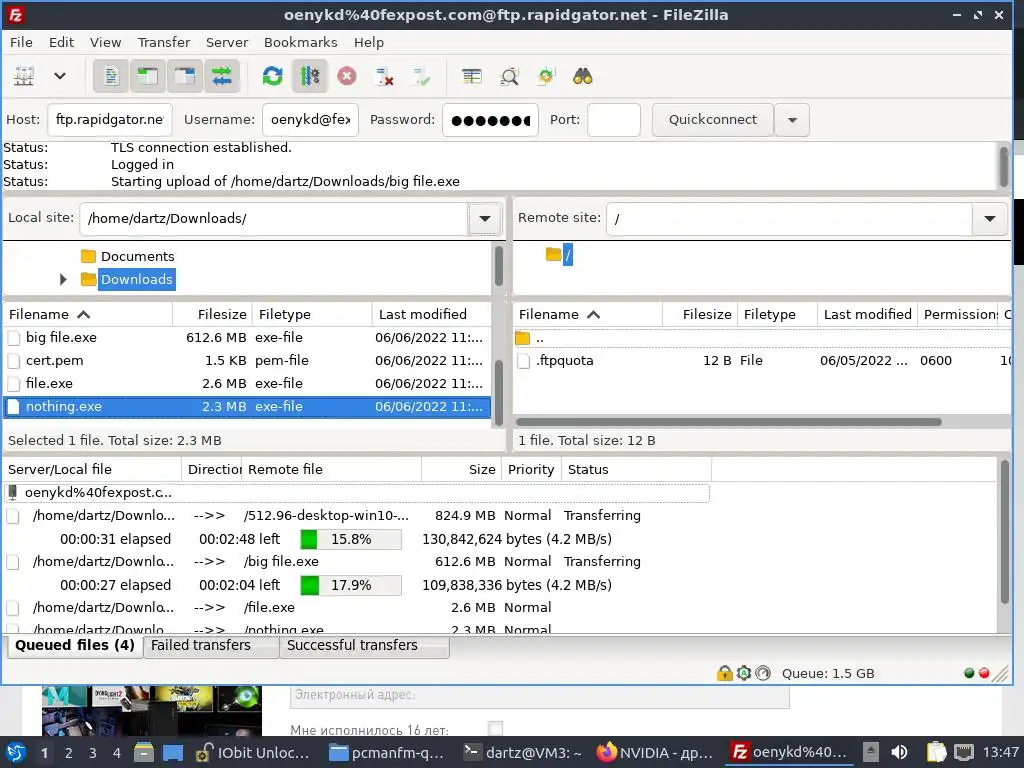Switch to workspace 2 in taskbar

point(69,753)
